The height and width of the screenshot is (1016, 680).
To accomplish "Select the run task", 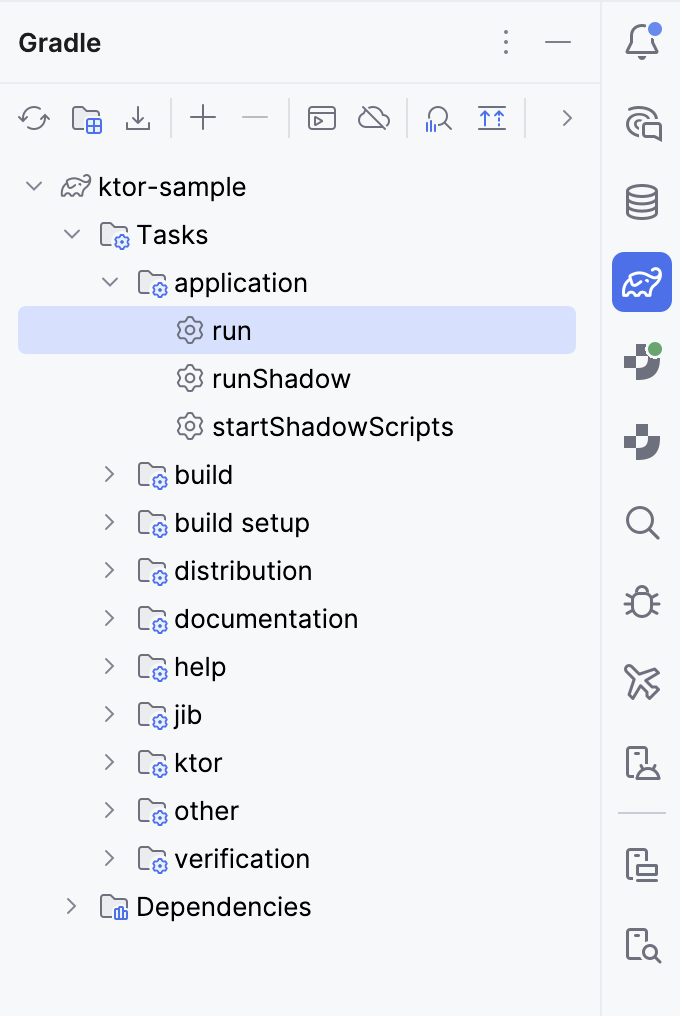I will tap(297, 330).
